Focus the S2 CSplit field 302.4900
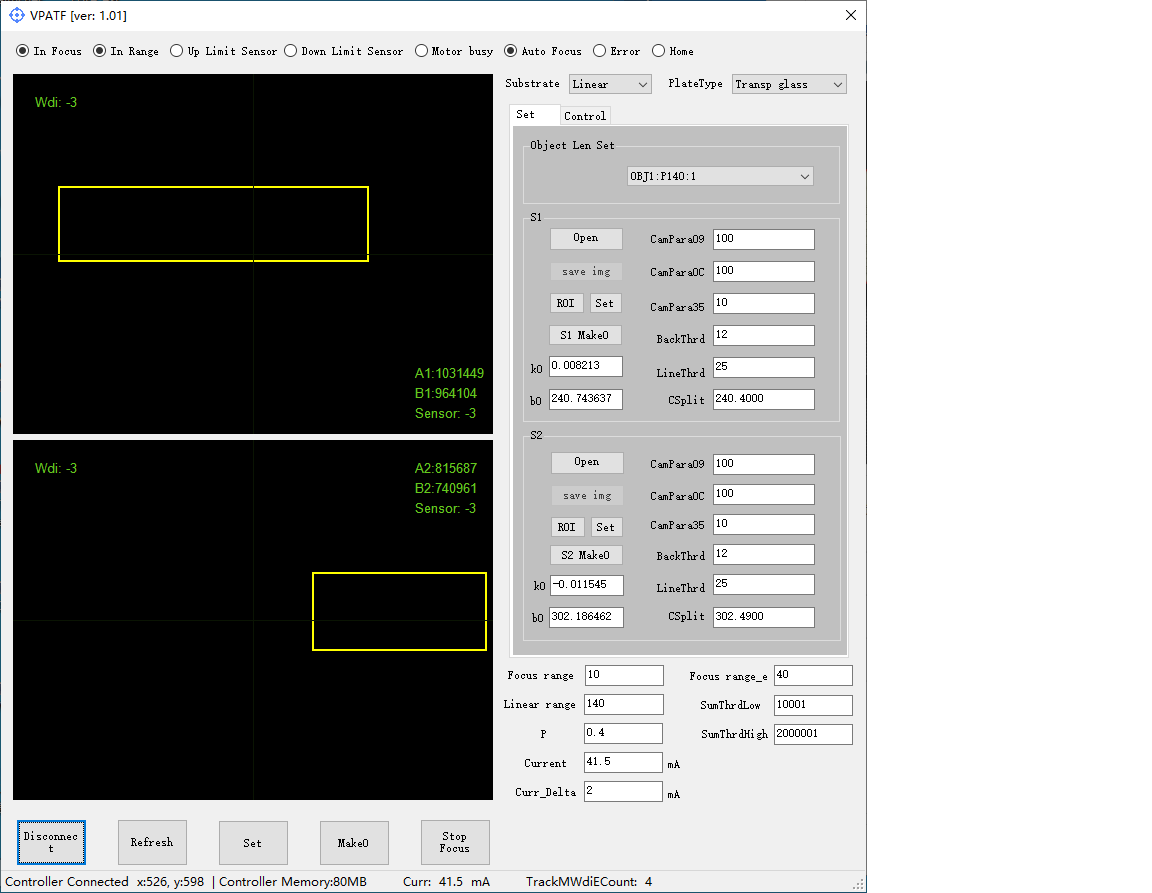The image size is (1152, 893). [763, 617]
